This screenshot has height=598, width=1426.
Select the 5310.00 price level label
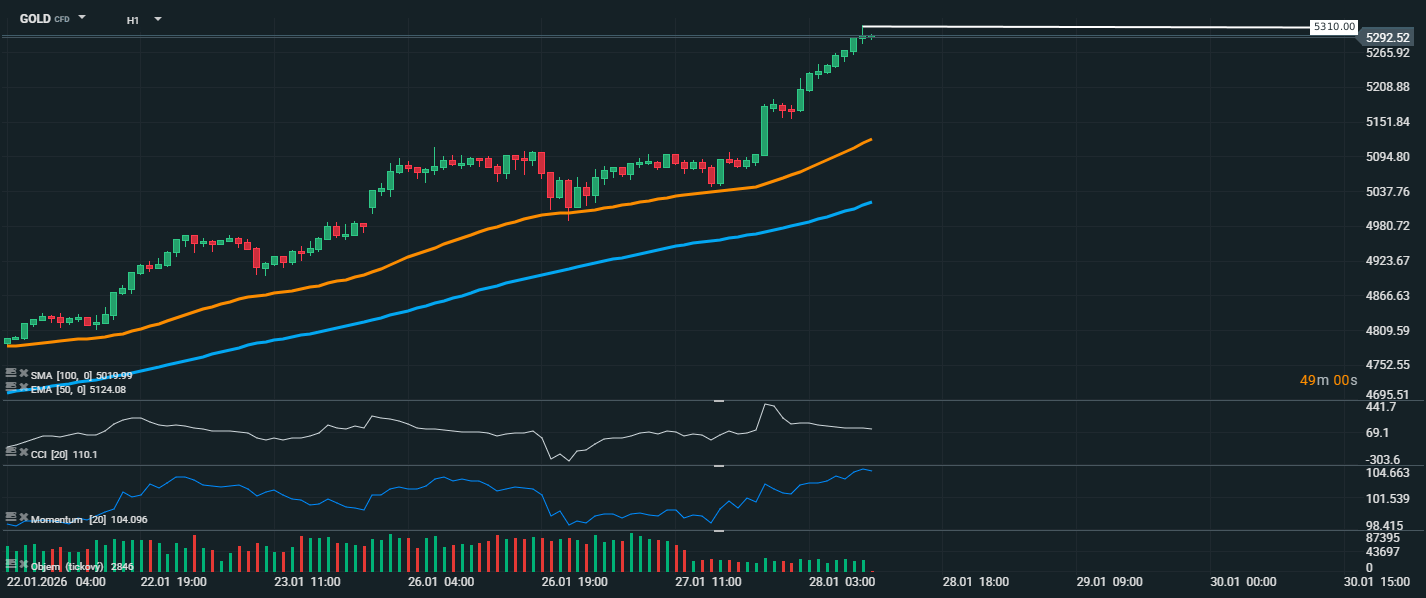coord(1335,27)
